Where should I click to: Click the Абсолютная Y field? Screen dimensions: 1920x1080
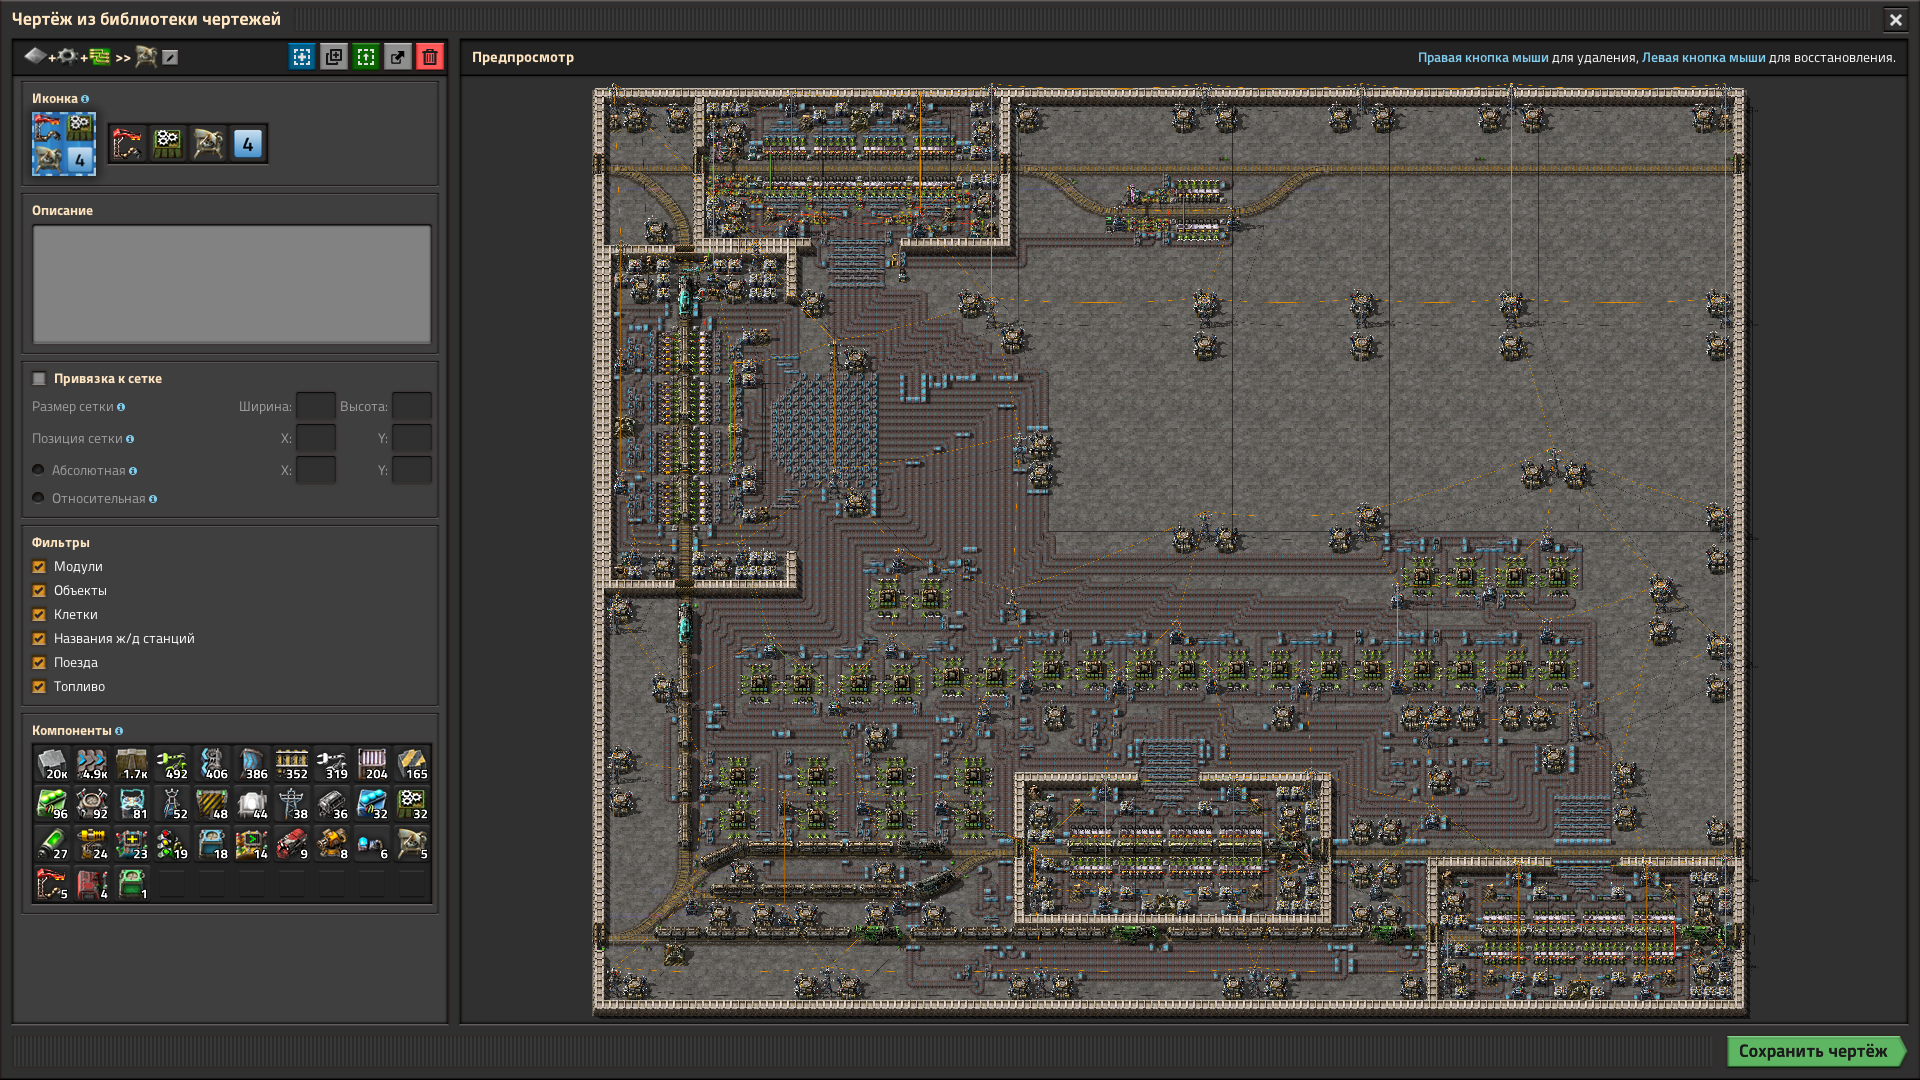coord(412,470)
